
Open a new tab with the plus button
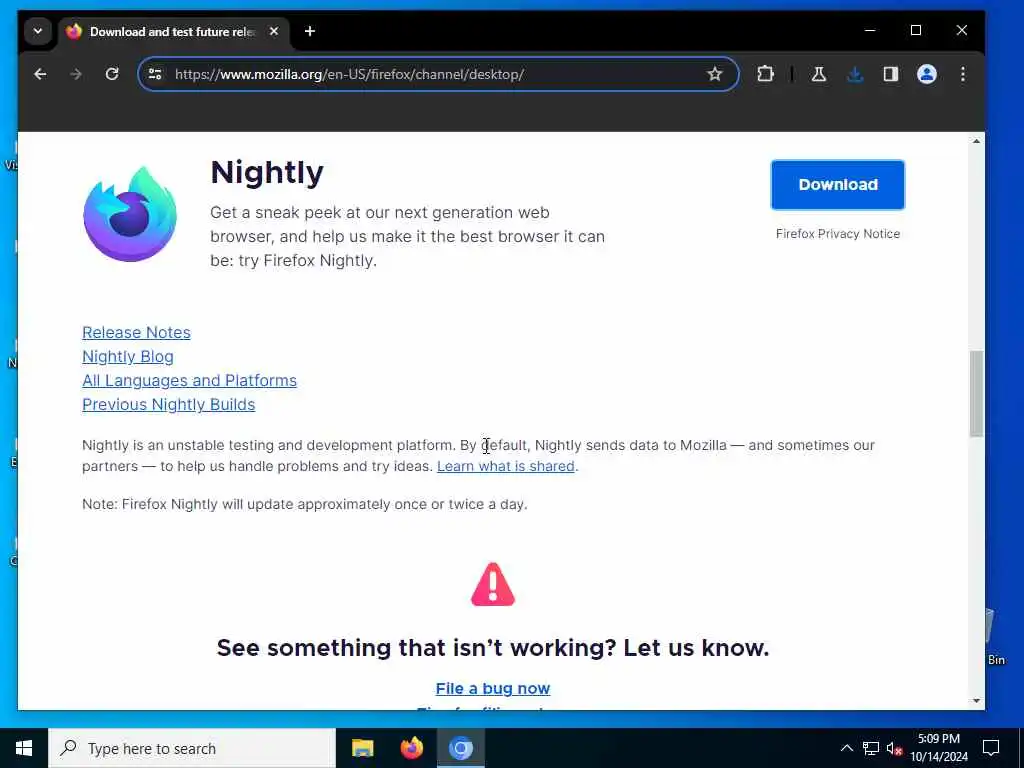click(x=310, y=31)
